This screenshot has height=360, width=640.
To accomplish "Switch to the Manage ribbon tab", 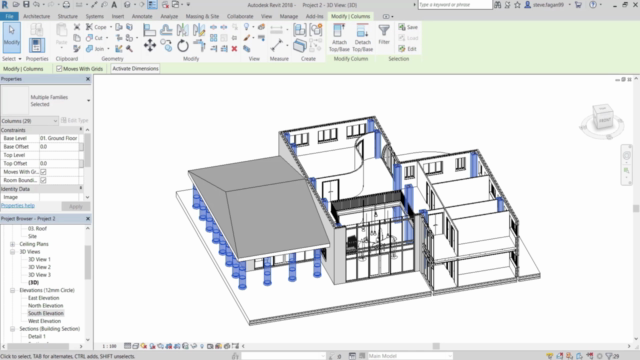I will click(289, 16).
